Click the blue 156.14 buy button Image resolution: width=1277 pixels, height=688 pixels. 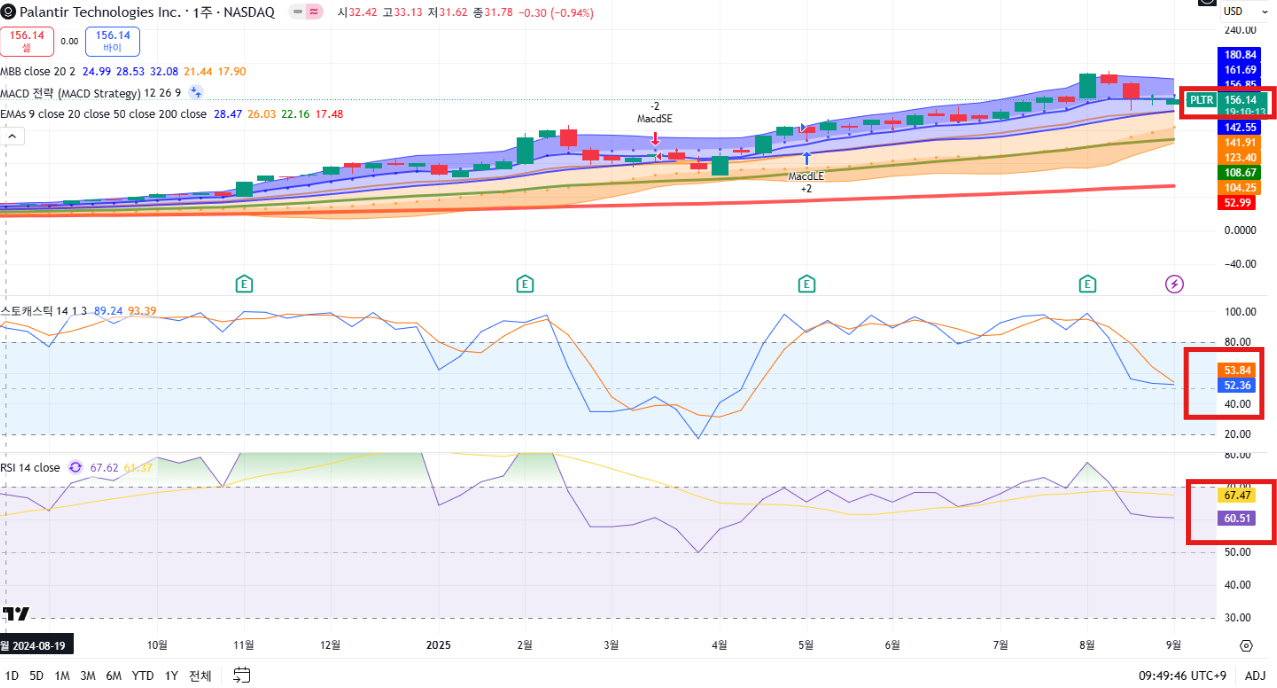(113, 41)
